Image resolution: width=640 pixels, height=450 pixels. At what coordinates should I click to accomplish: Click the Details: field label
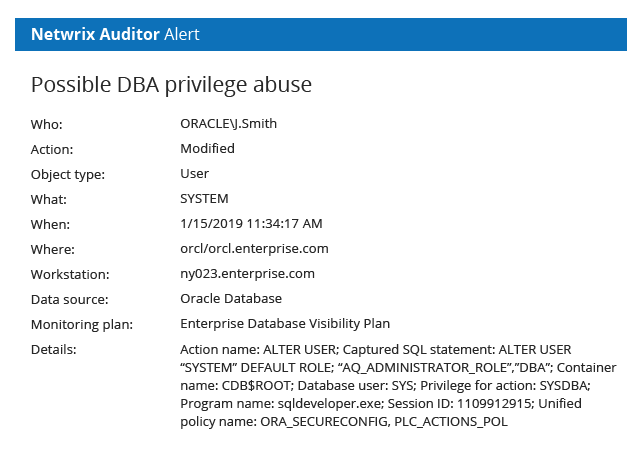coord(54,350)
